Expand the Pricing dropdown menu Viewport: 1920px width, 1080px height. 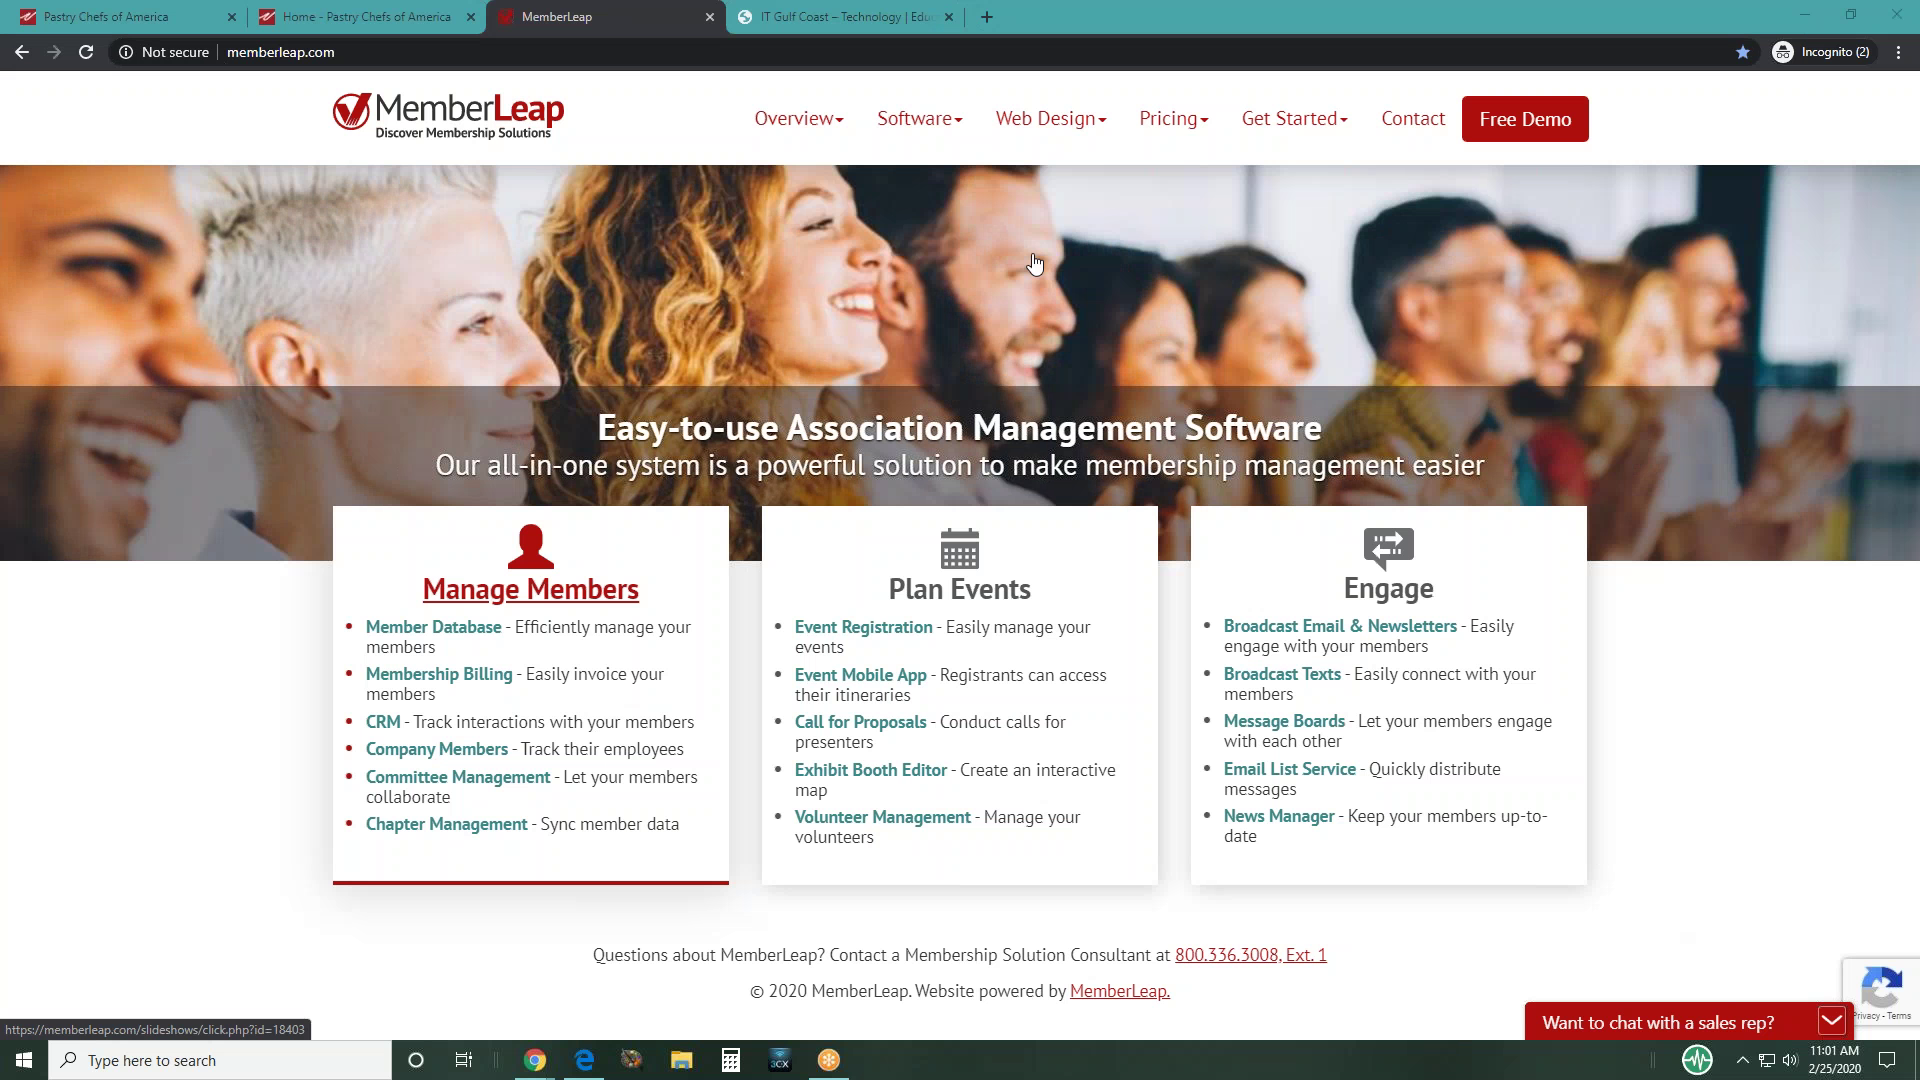click(x=1174, y=119)
